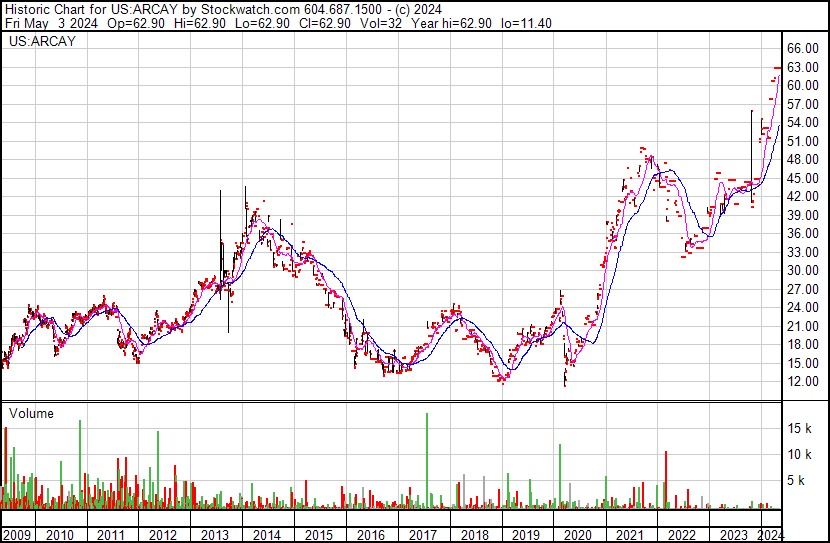Select the 2024 year label
Screen dimensions: 830x543
pyautogui.click(x=771, y=535)
